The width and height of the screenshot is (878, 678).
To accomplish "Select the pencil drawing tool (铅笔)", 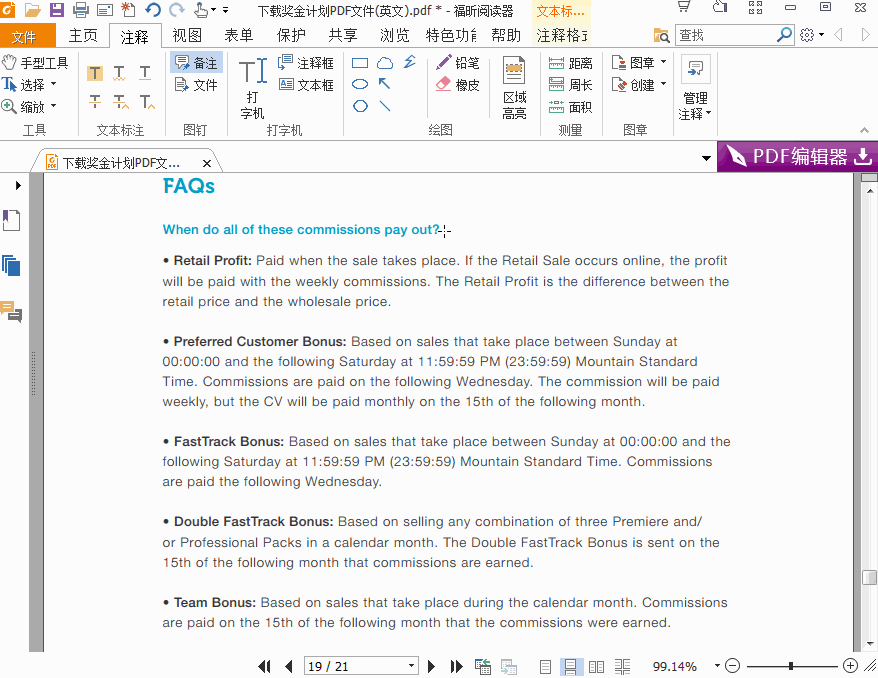I will (x=457, y=63).
